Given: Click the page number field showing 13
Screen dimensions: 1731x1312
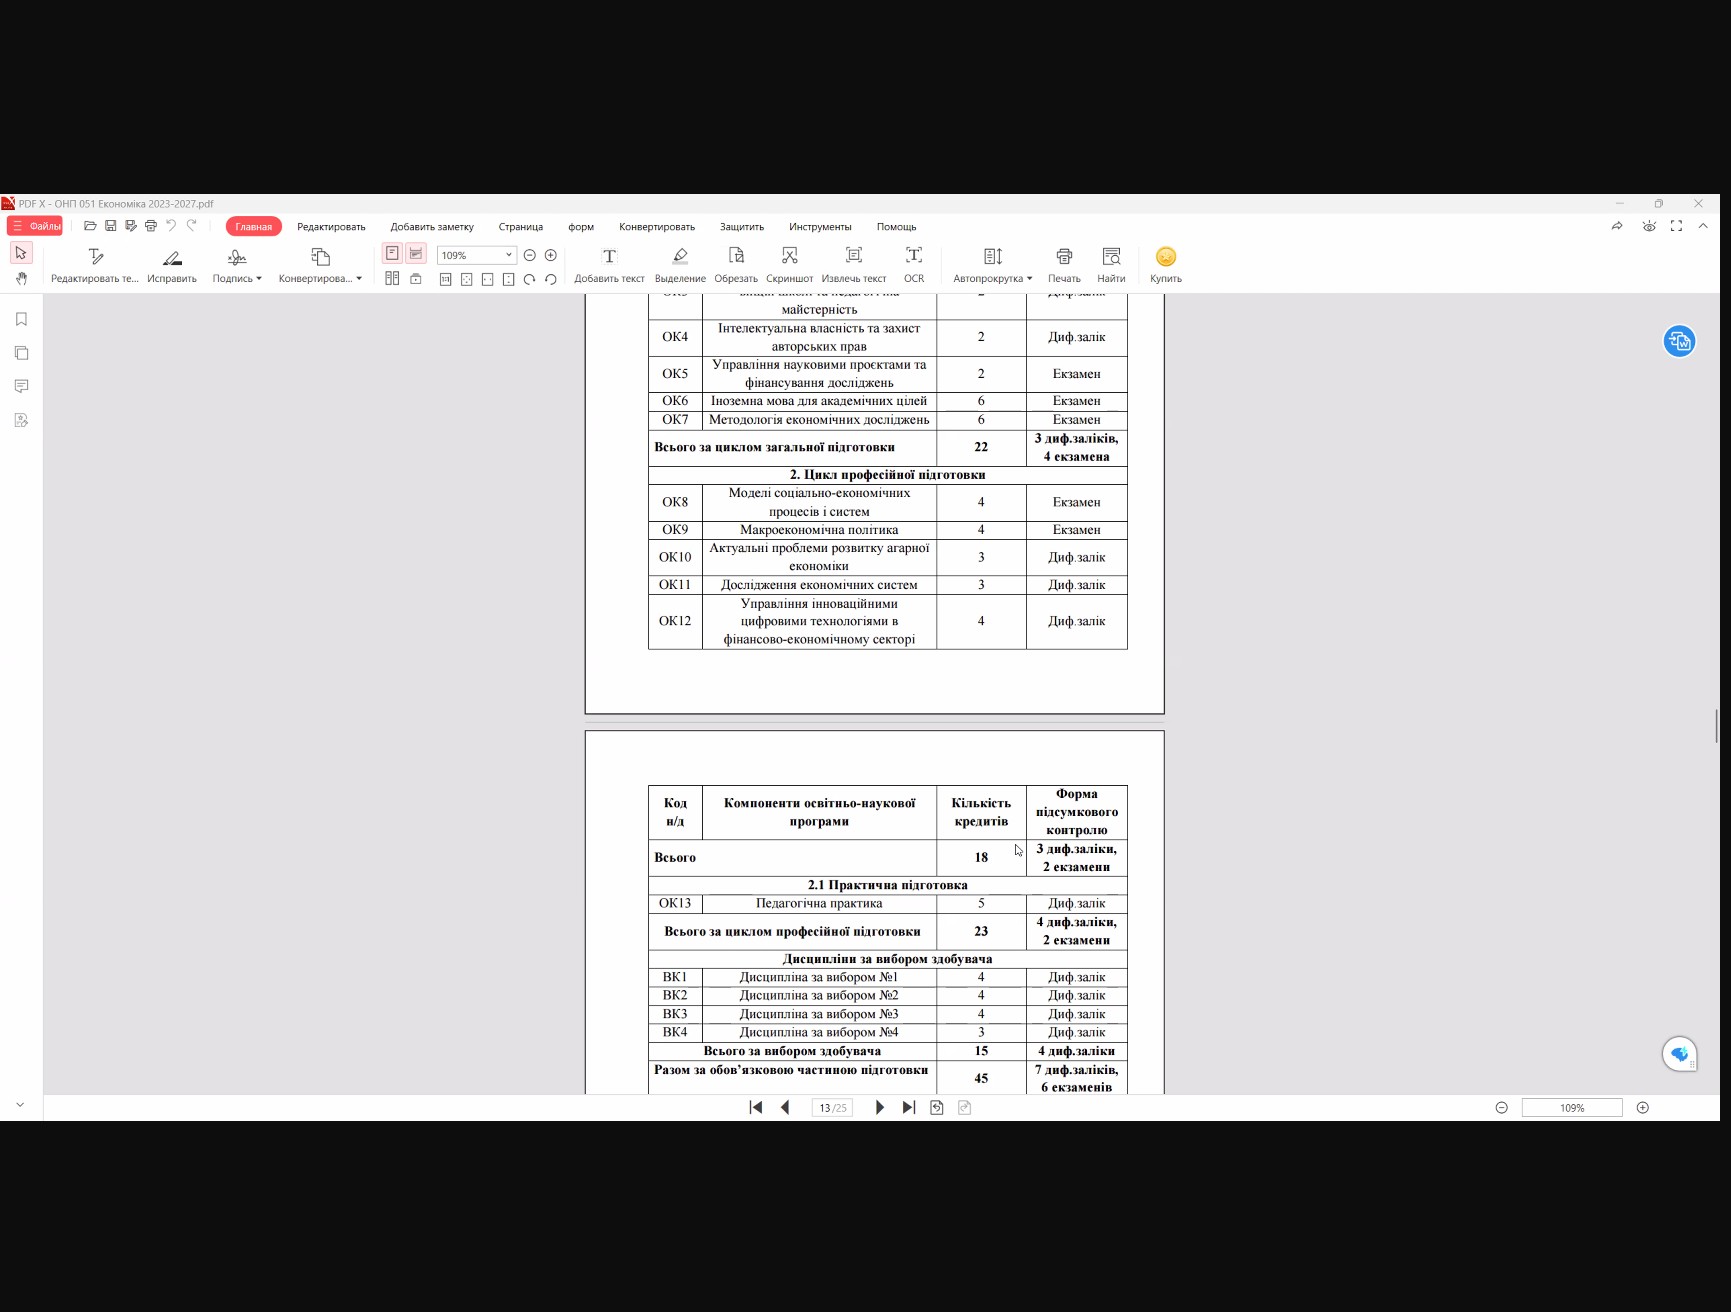Looking at the screenshot, I should [832, 1108].
